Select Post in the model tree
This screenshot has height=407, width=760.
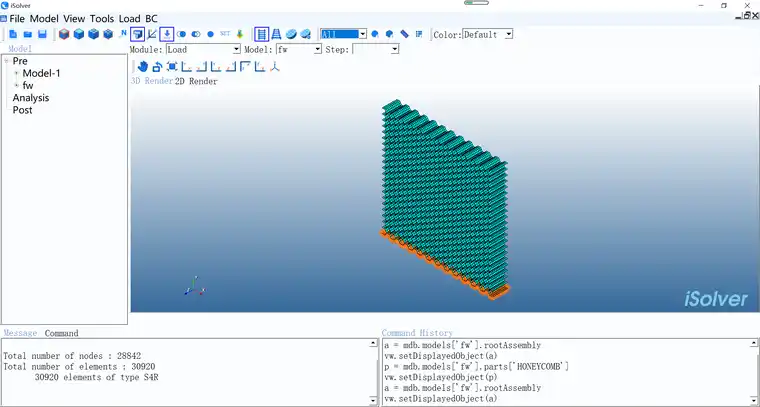tap(22, 110)
